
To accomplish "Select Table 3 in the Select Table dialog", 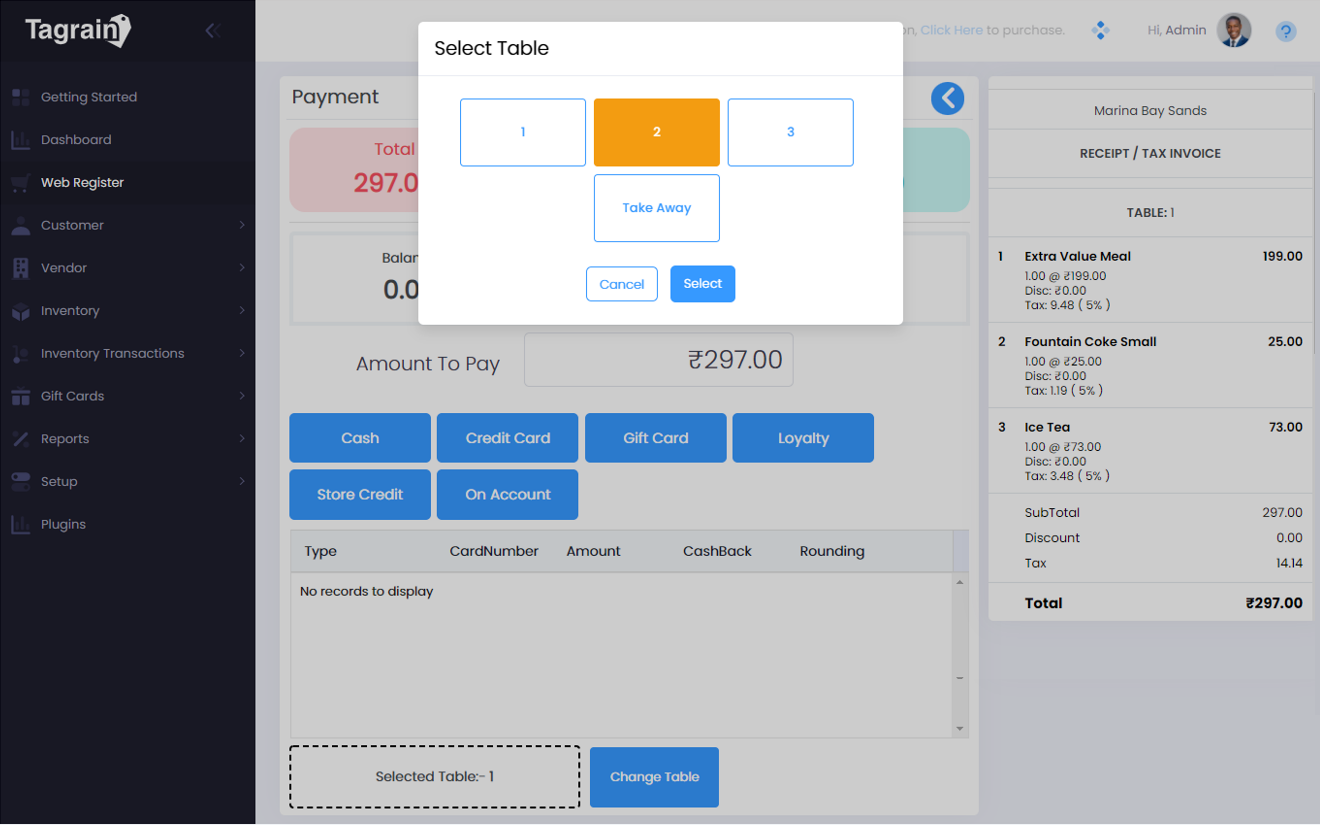I will [x=790, y=132].
